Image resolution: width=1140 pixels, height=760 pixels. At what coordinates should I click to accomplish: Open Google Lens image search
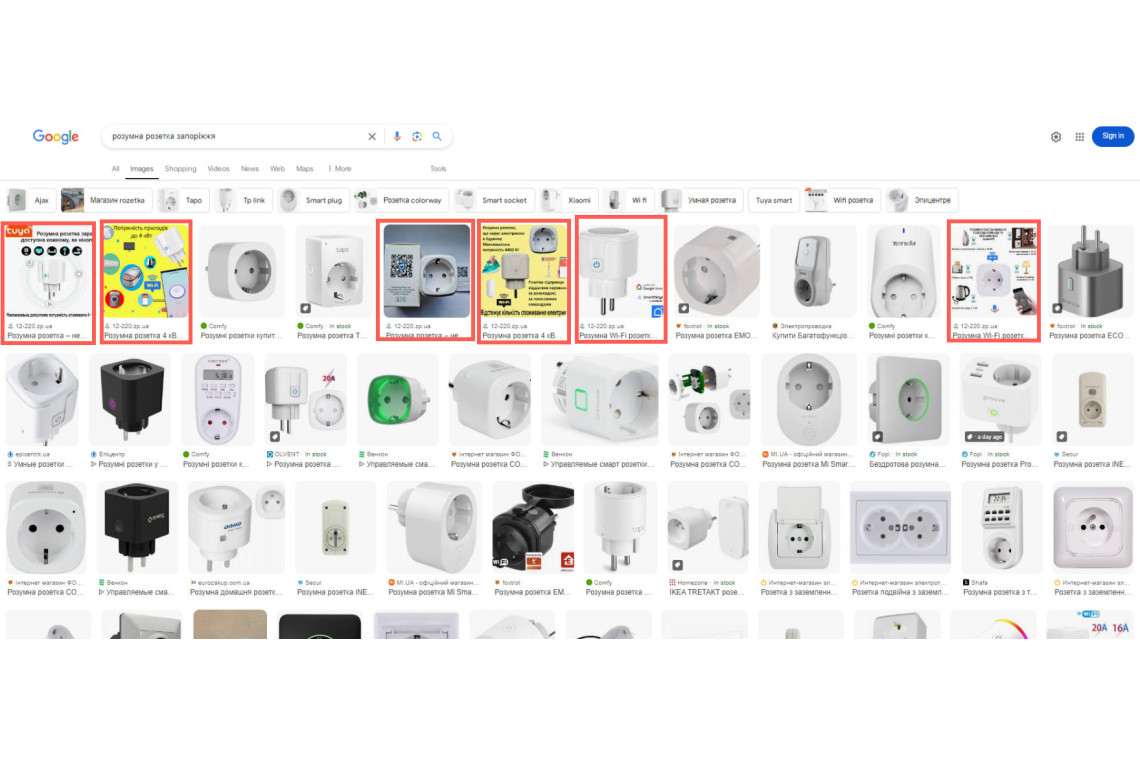point(417,136)
